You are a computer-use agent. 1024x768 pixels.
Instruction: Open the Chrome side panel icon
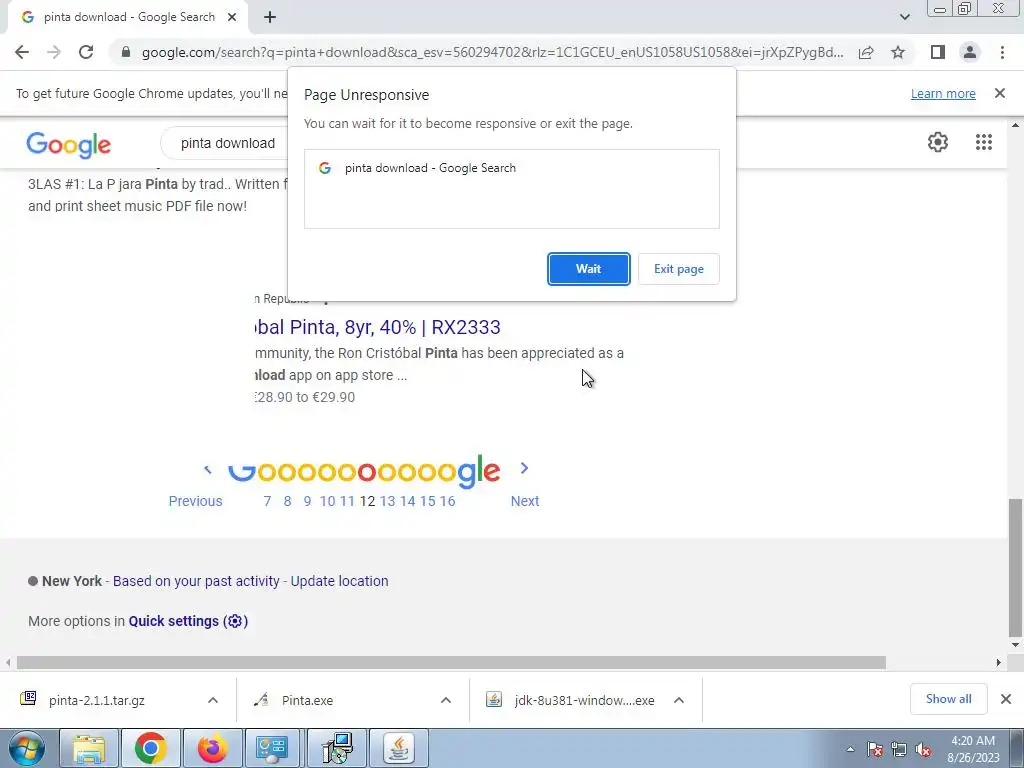(x=938, y=52)
